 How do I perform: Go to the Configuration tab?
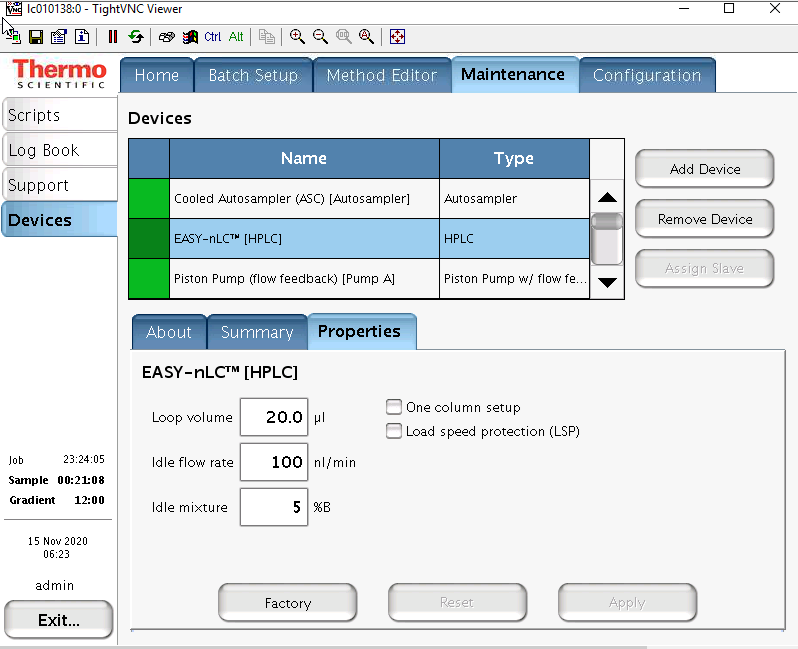click(x=647, y=75)
